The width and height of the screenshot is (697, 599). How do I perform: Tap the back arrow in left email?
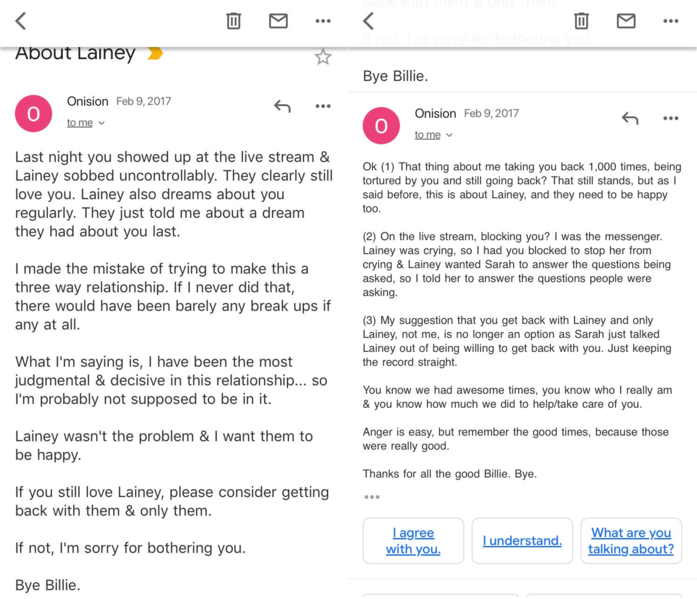(x=21, y=20)
